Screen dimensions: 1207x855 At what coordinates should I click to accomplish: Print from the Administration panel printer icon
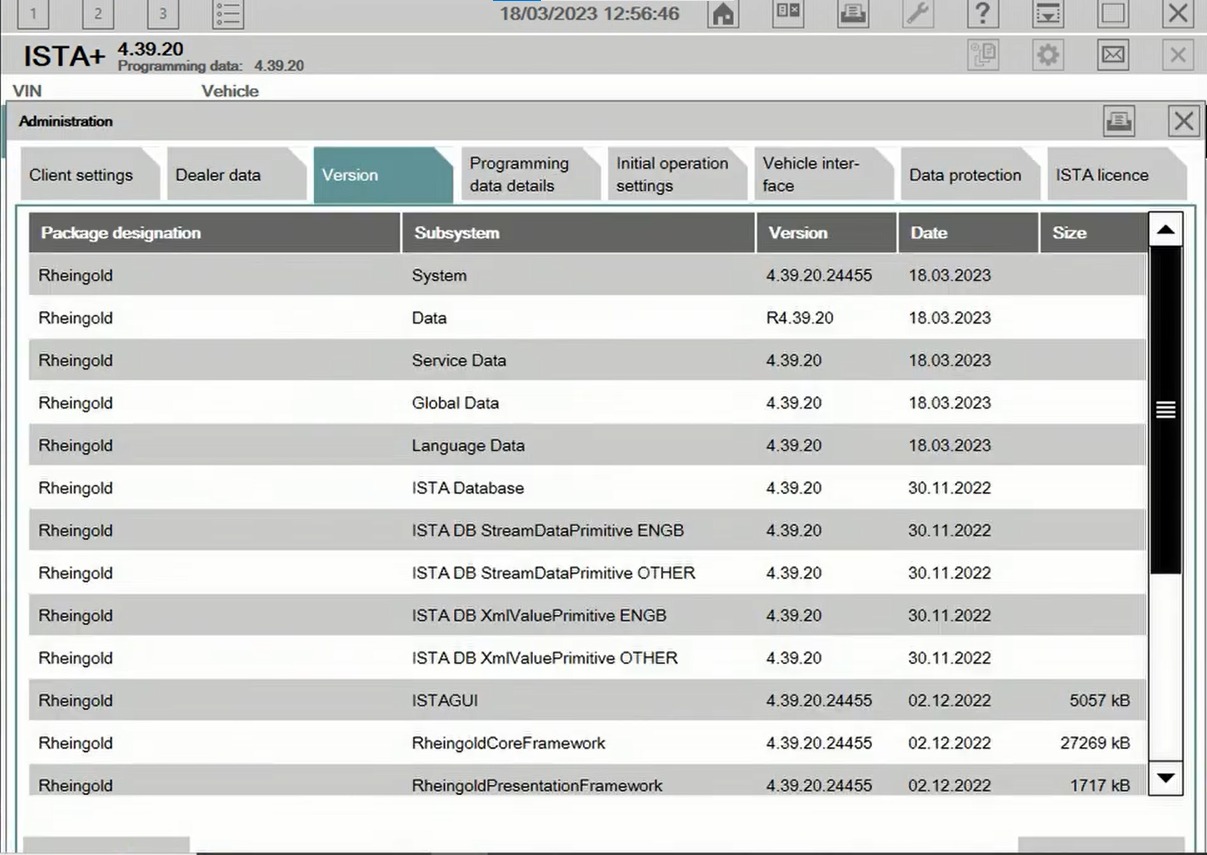pos(1118,120)
